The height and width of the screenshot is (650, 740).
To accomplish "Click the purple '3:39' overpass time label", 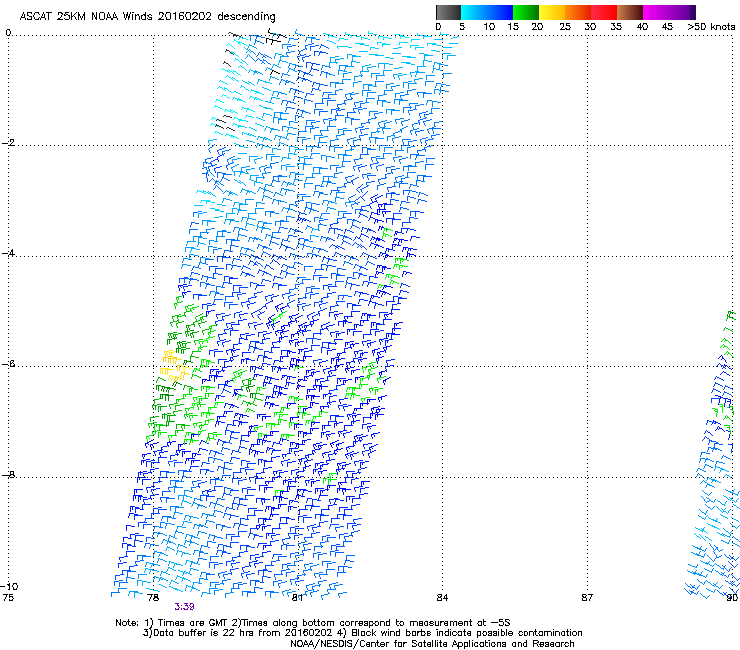I will 184,607.
